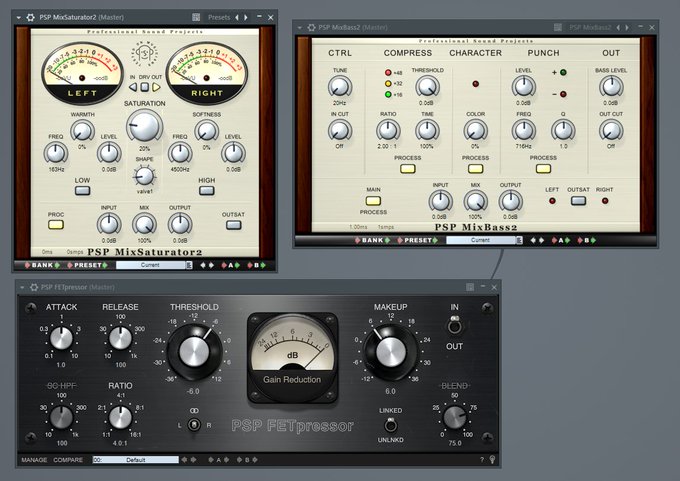
Task: Toggle MAIN PROCESS button in MixBass2
Action: pos(373,201)
